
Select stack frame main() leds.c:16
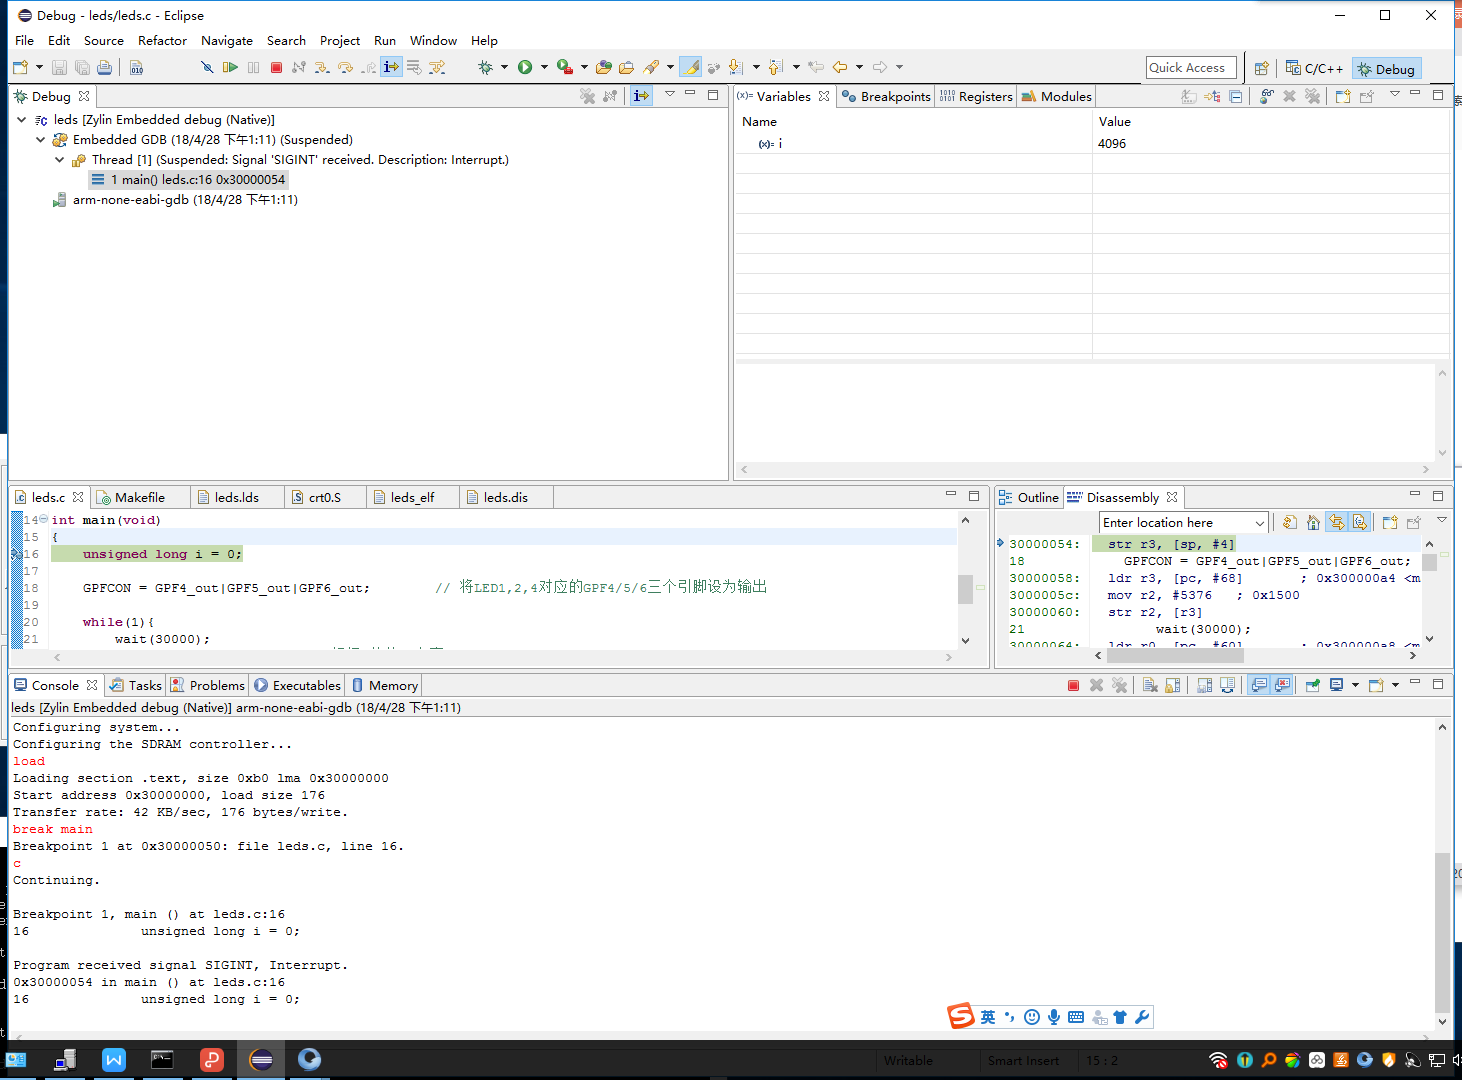[188, 180]
